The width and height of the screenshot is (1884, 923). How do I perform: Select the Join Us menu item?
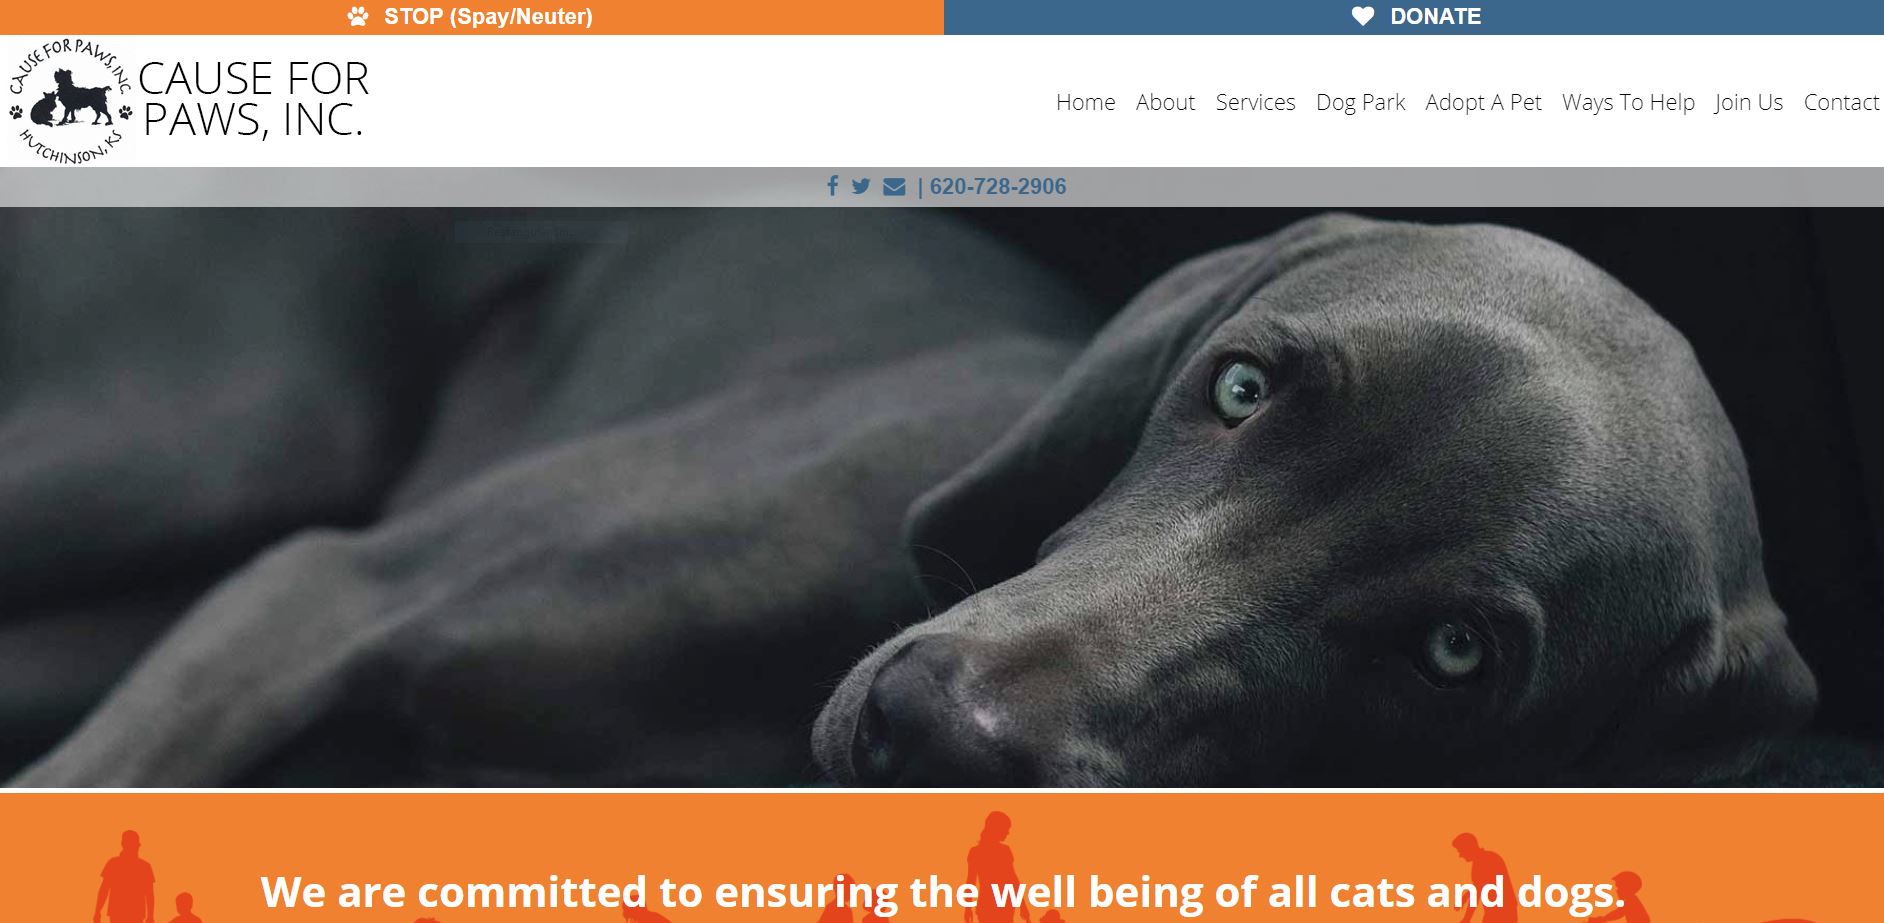(x=1748, y=102)
